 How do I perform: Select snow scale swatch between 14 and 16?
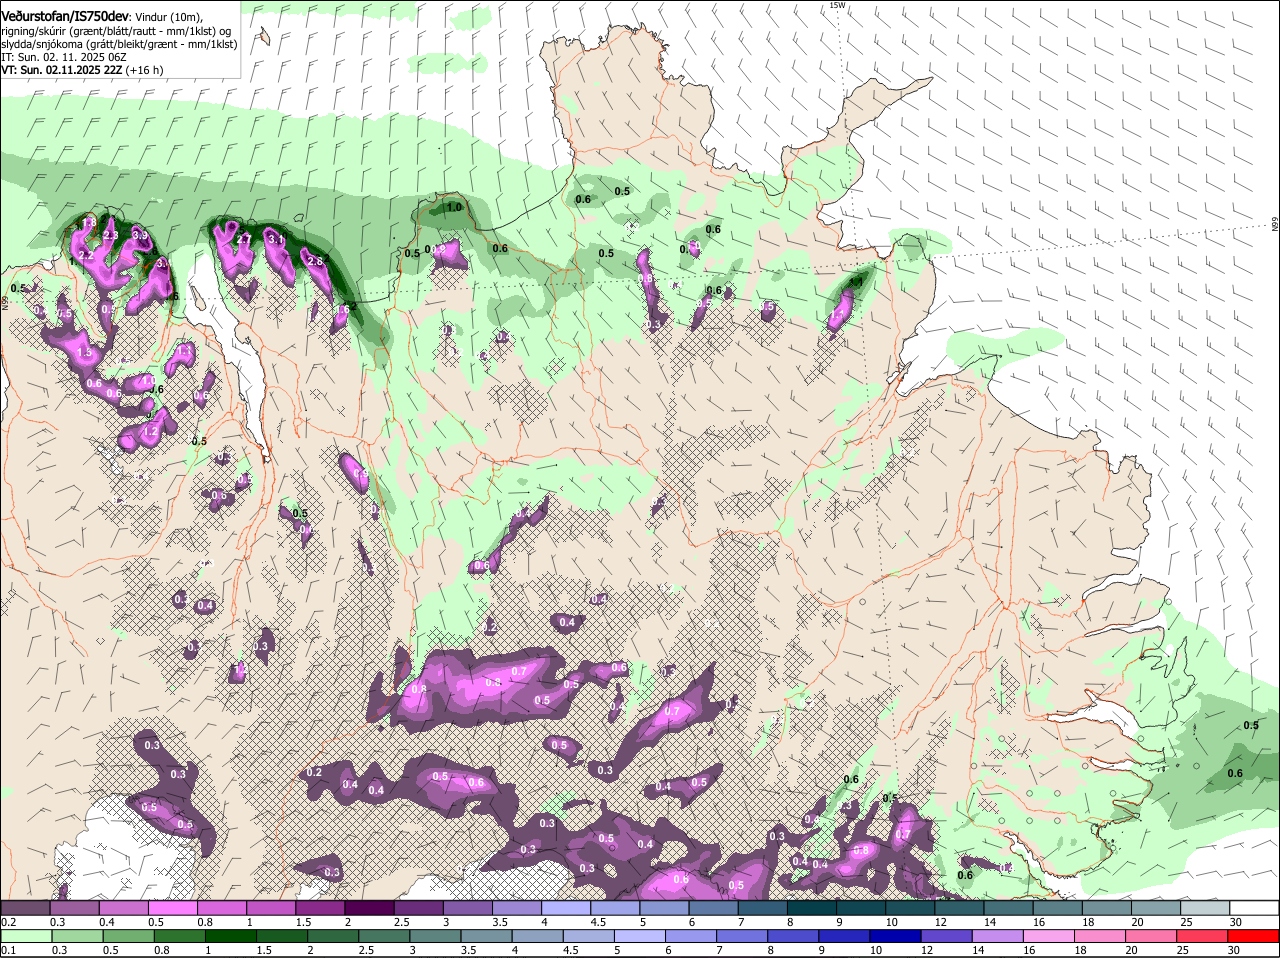point(1009,907)
